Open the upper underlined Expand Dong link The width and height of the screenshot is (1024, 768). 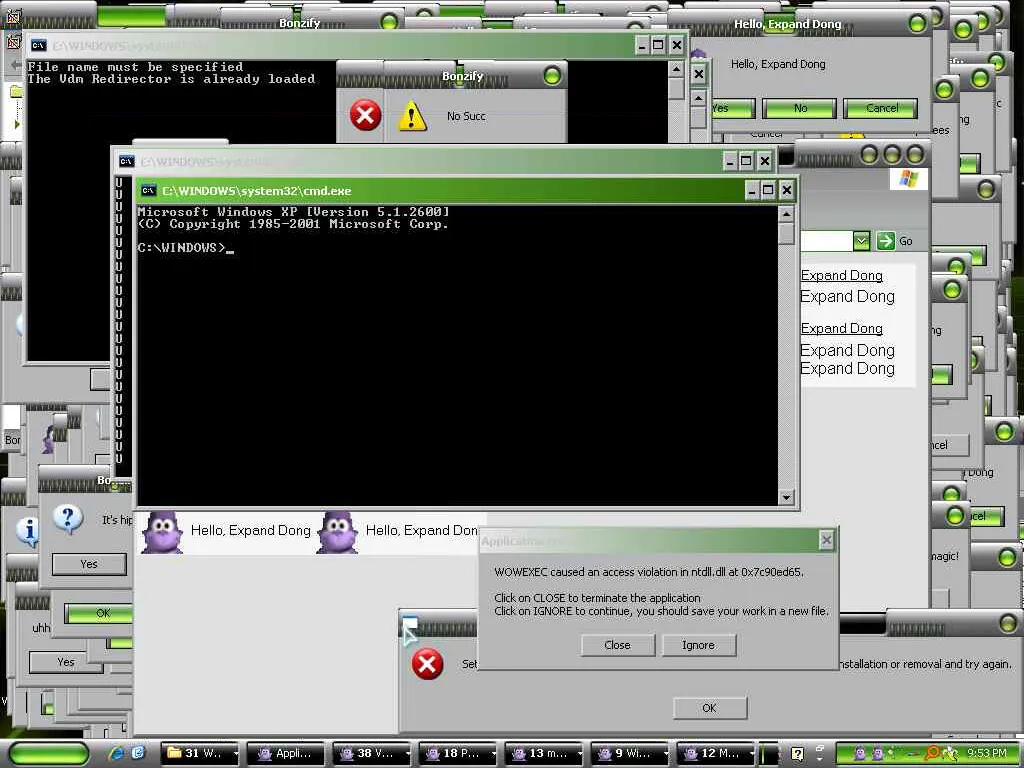coord(842,276)
